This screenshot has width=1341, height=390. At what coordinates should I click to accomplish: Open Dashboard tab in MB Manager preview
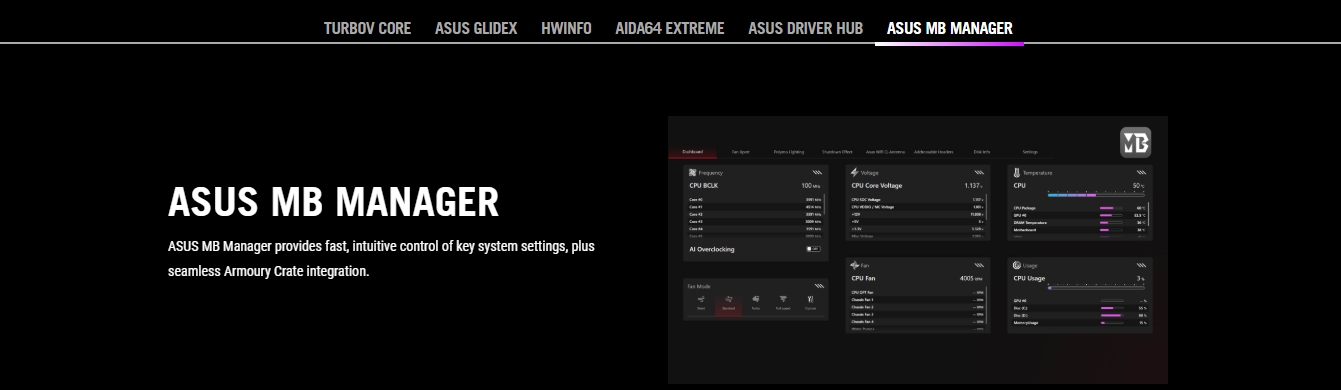(693, 152)
